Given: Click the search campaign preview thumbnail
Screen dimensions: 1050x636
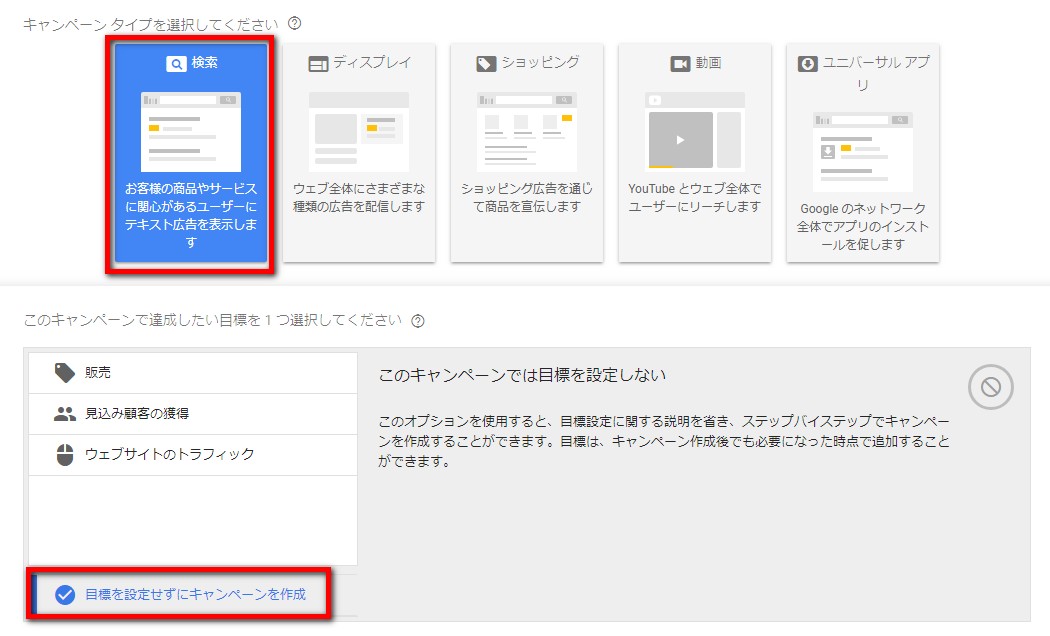Looking at the screenshot, I should click(x=191, y=131).
